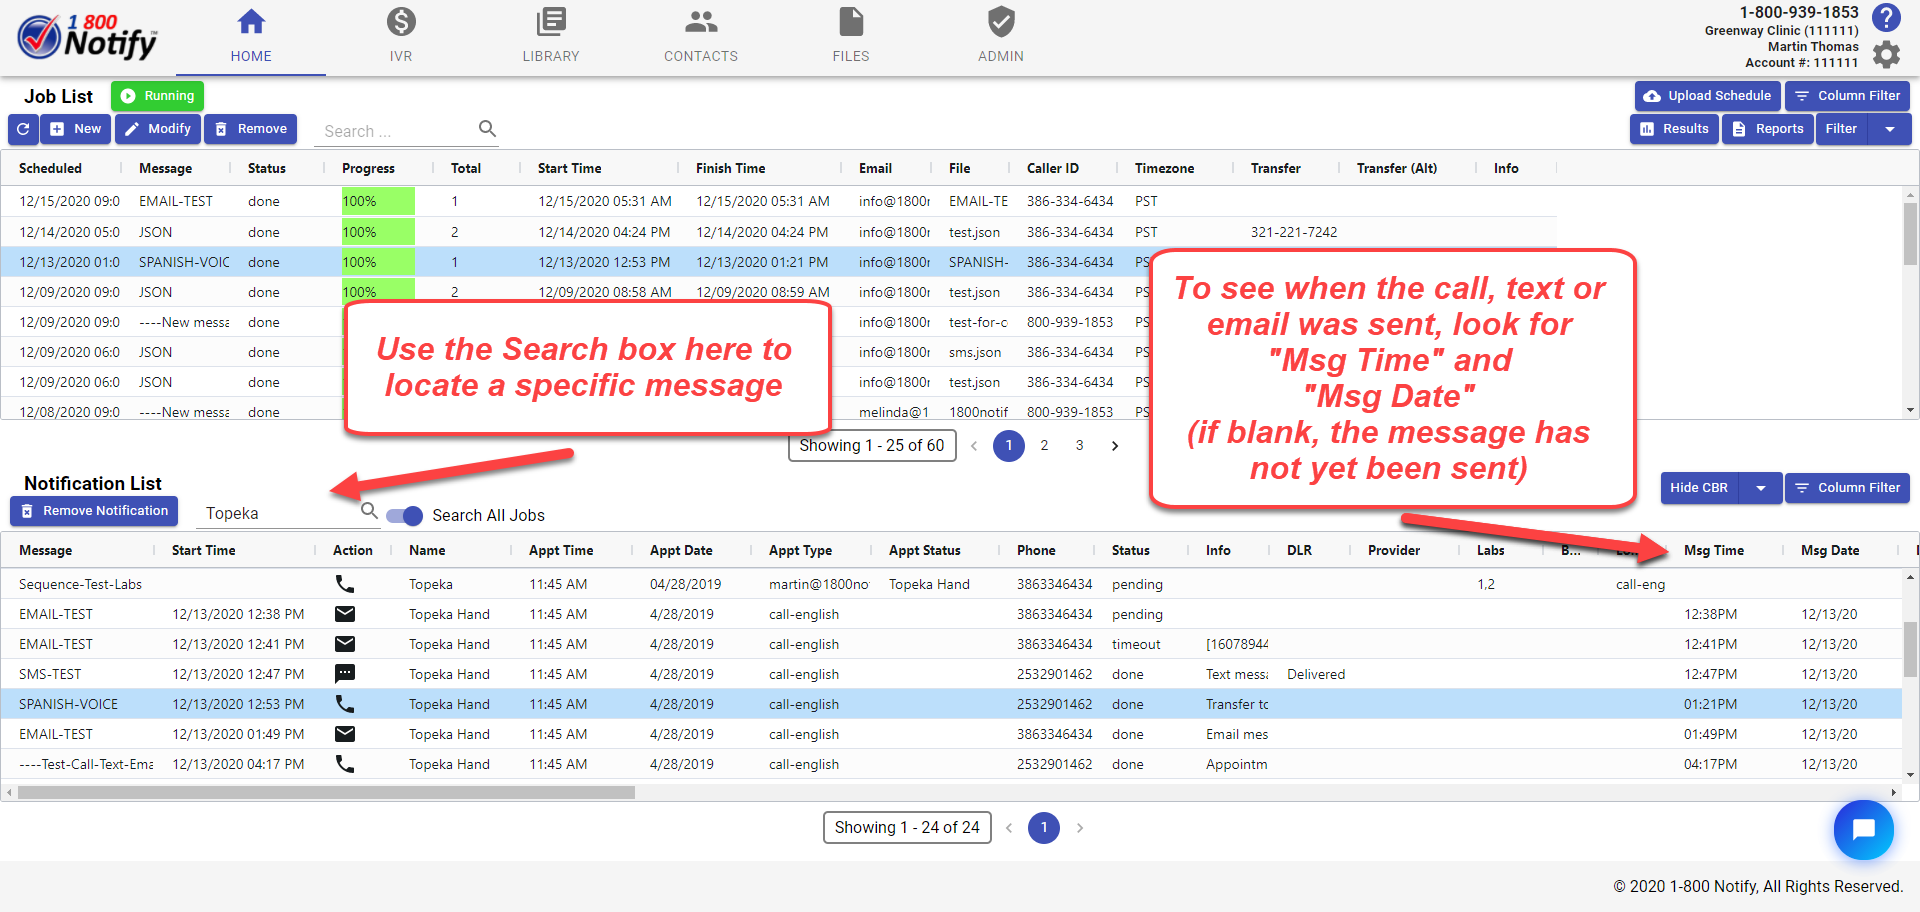Click the refresh icon in Job List
Viewport: 1920px width, 912px height.
point(23,129)
